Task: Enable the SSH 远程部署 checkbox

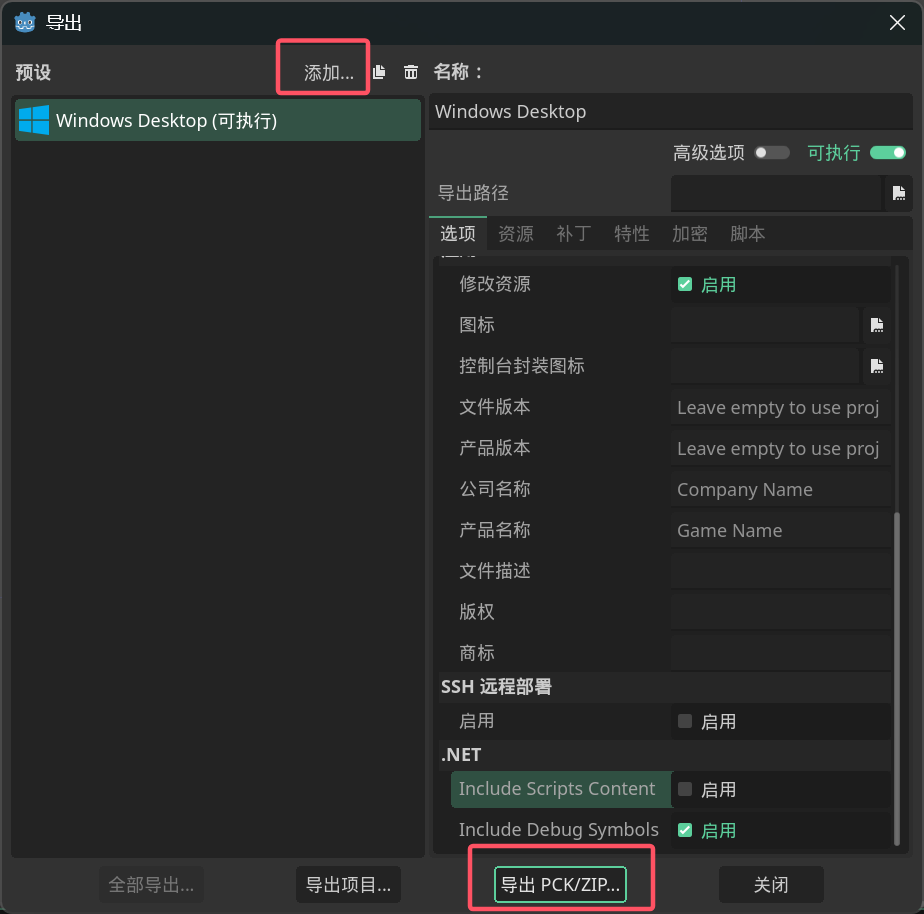Action: [x=685, y=721]
